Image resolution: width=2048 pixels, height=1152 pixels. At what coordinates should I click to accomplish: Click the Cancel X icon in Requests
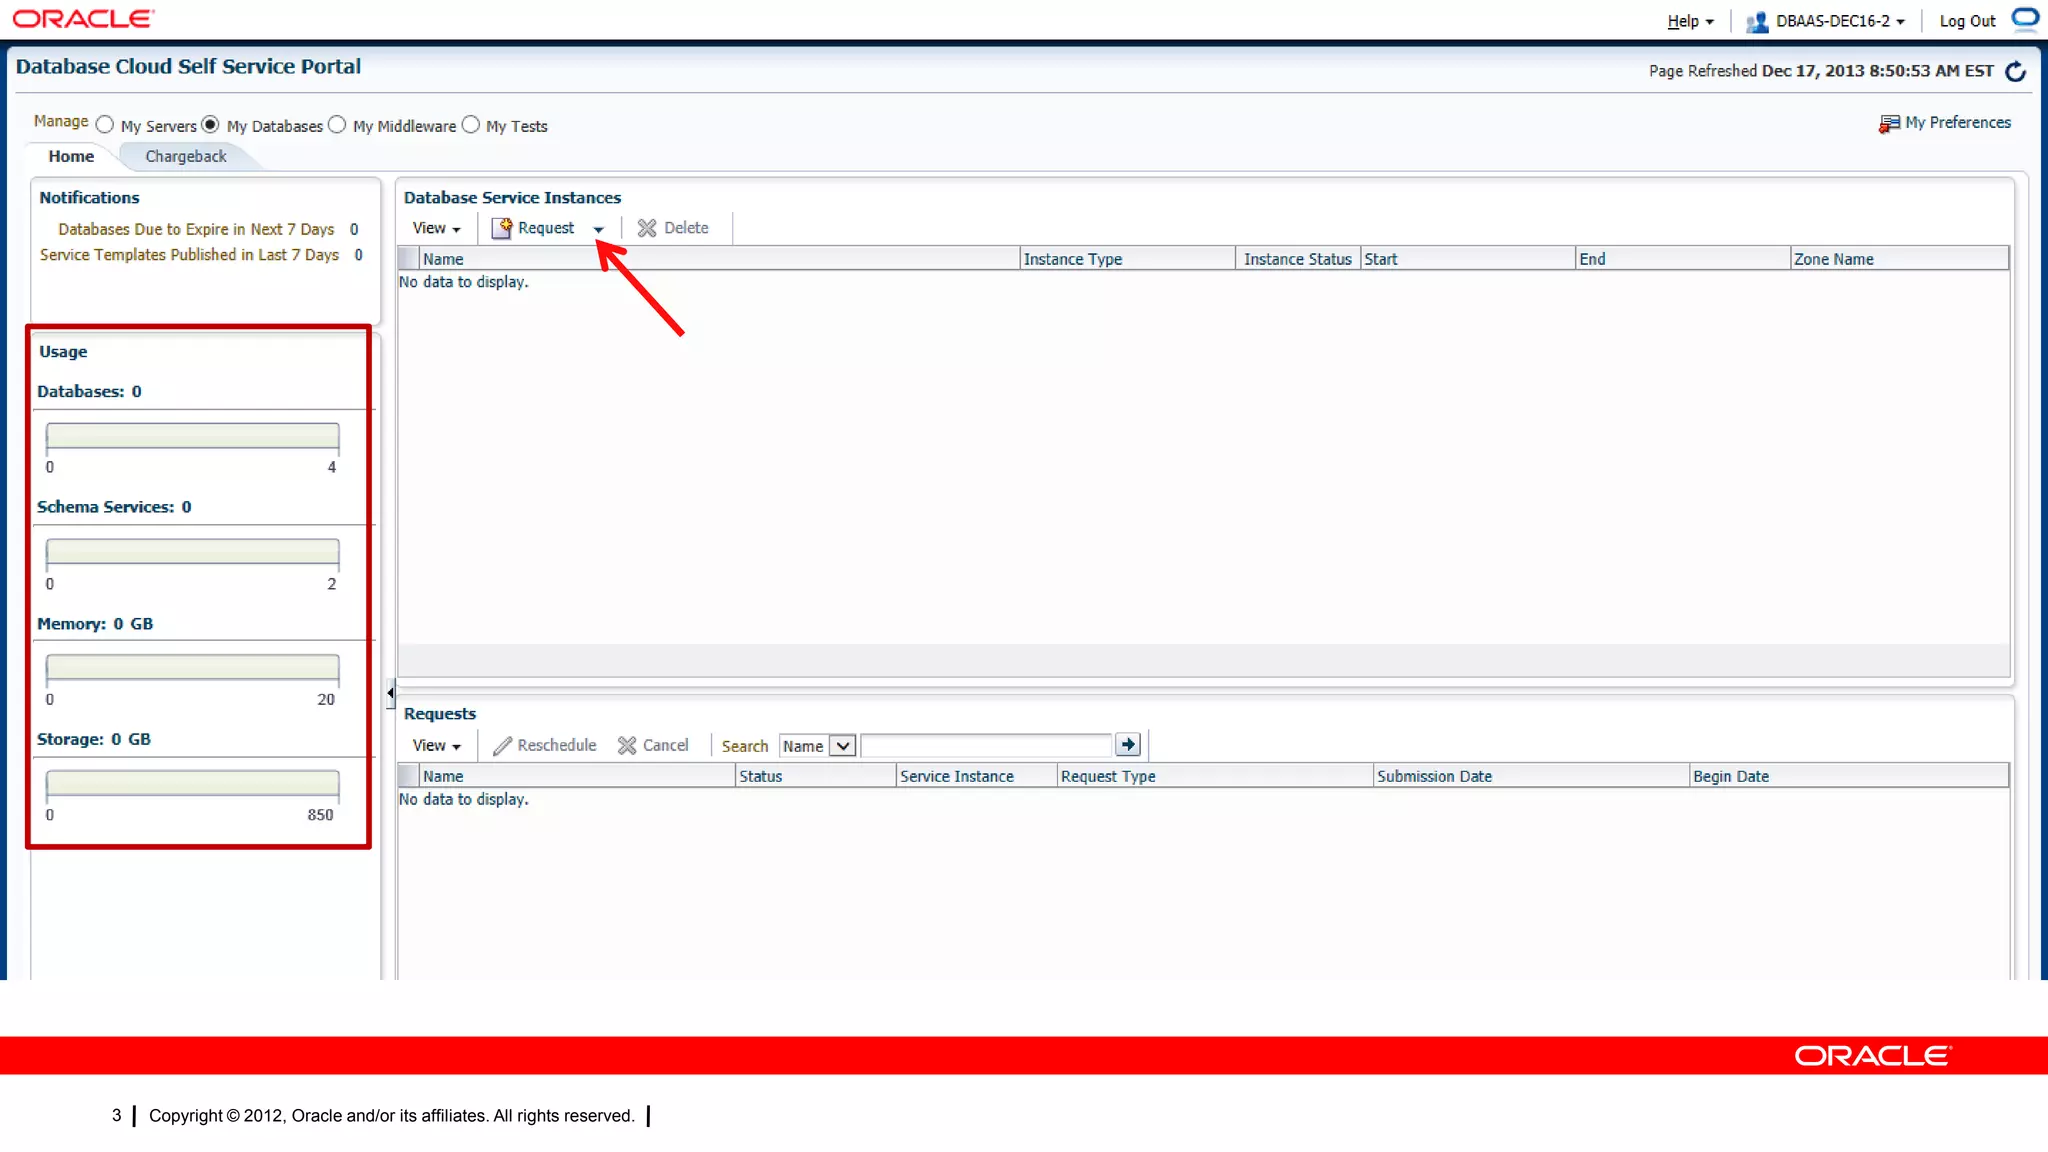[627, 746]
